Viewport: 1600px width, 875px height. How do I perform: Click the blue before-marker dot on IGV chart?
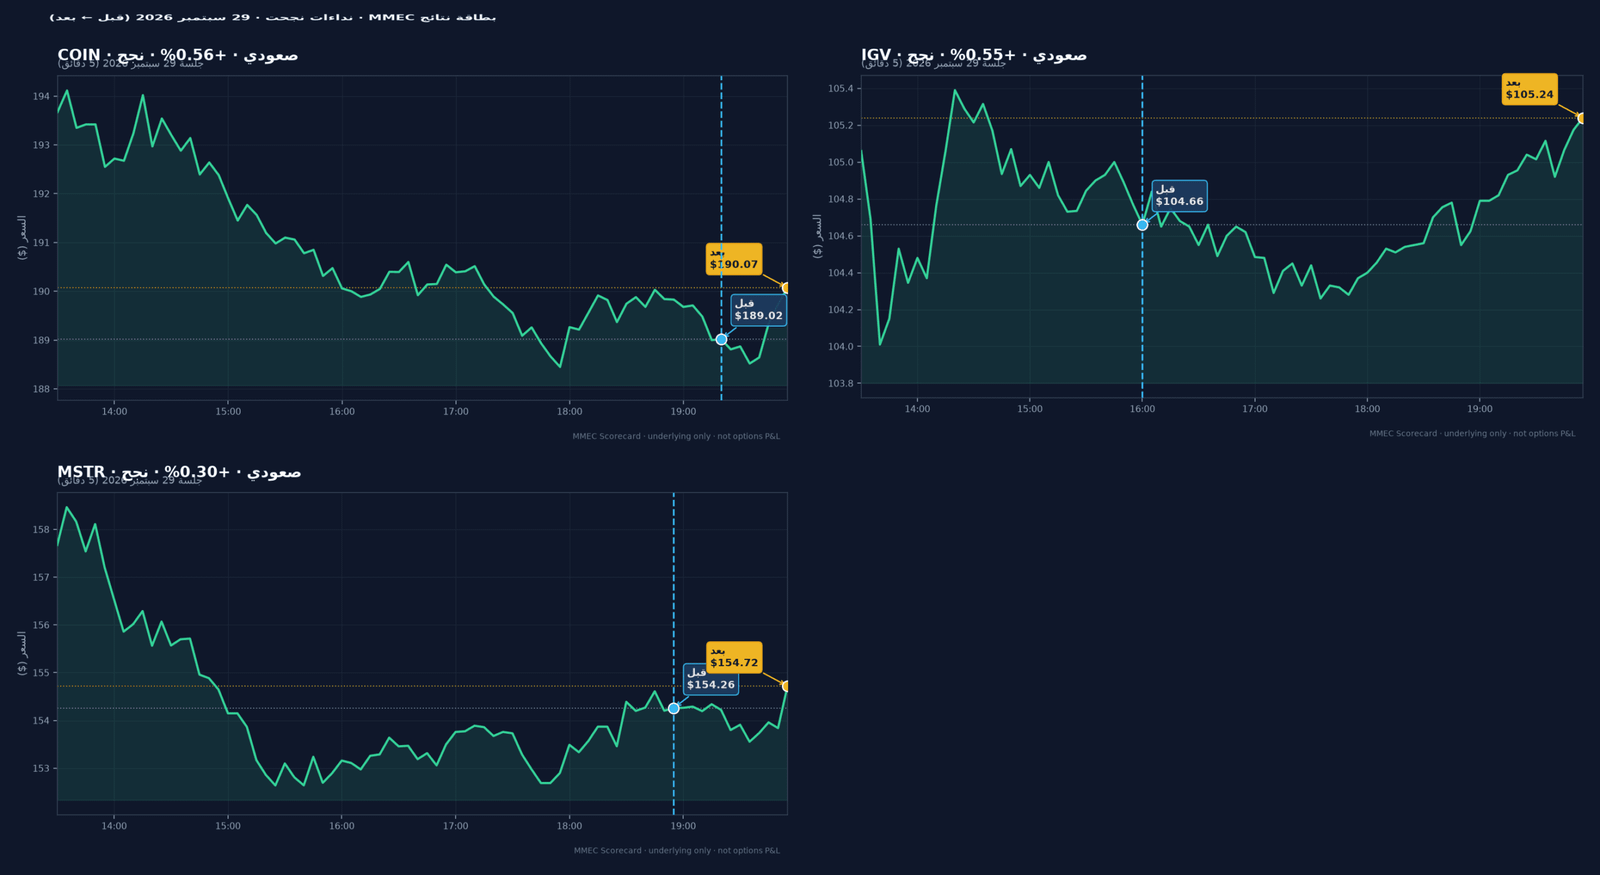pyautogui.click(x=1142, y=225)
